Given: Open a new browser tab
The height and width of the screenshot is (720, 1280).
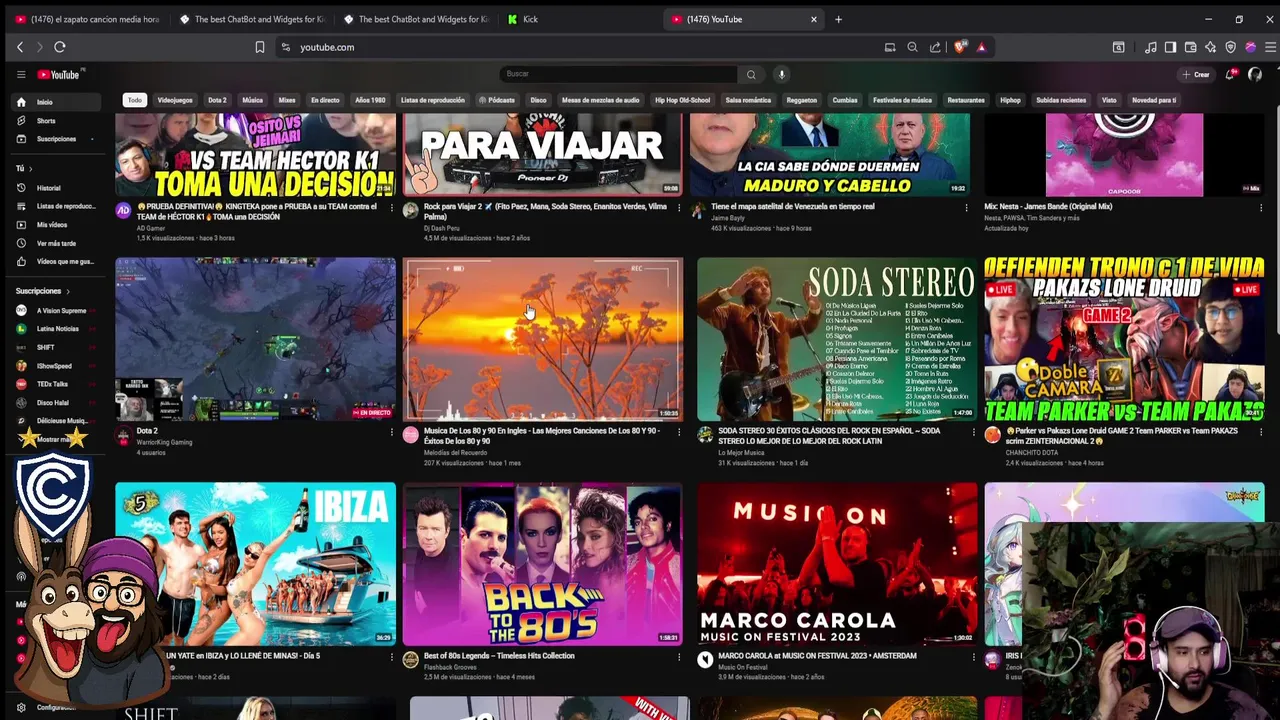Looking at the screenshot, I should pos(838,19).
